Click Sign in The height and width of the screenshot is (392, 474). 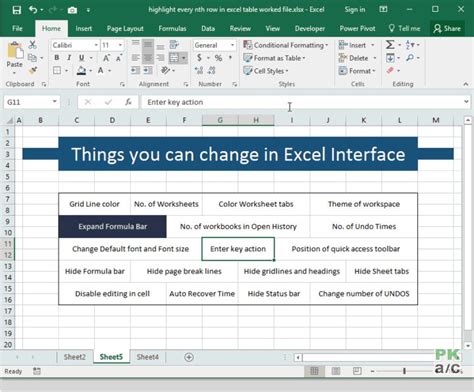[355, 10]
